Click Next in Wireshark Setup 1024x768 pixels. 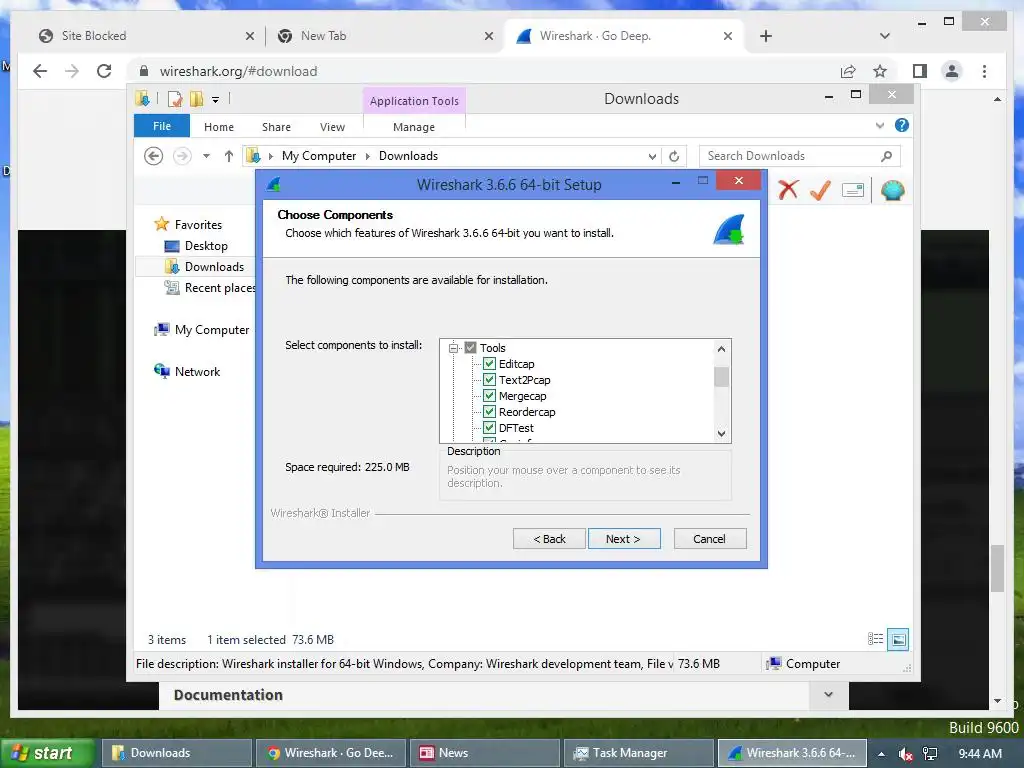click(x=624, y=539)
